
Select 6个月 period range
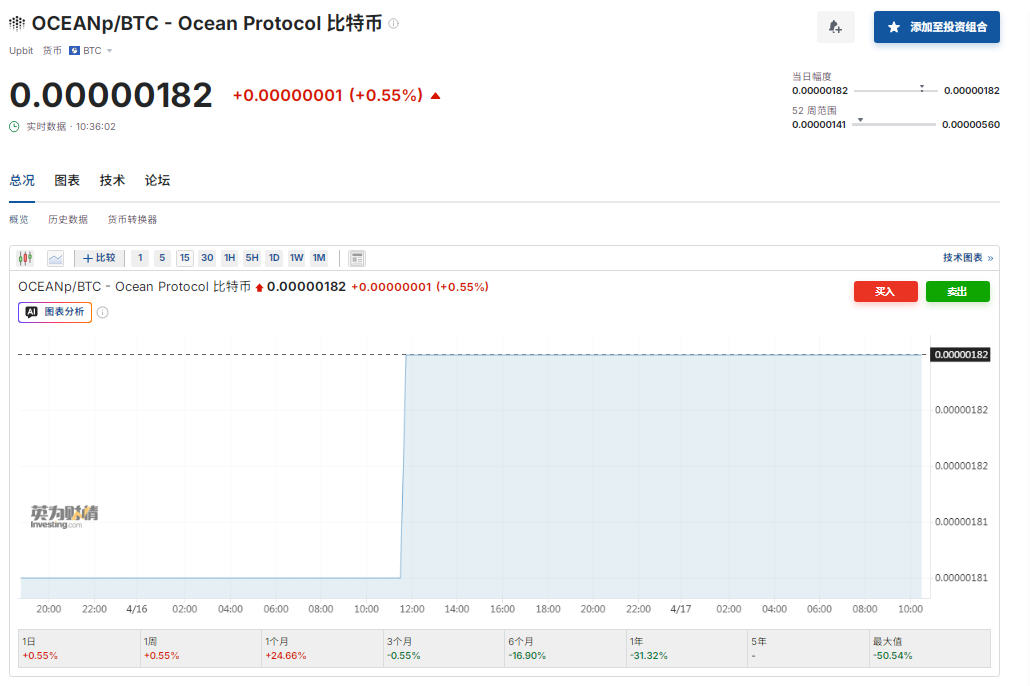[x=565, y=649]
